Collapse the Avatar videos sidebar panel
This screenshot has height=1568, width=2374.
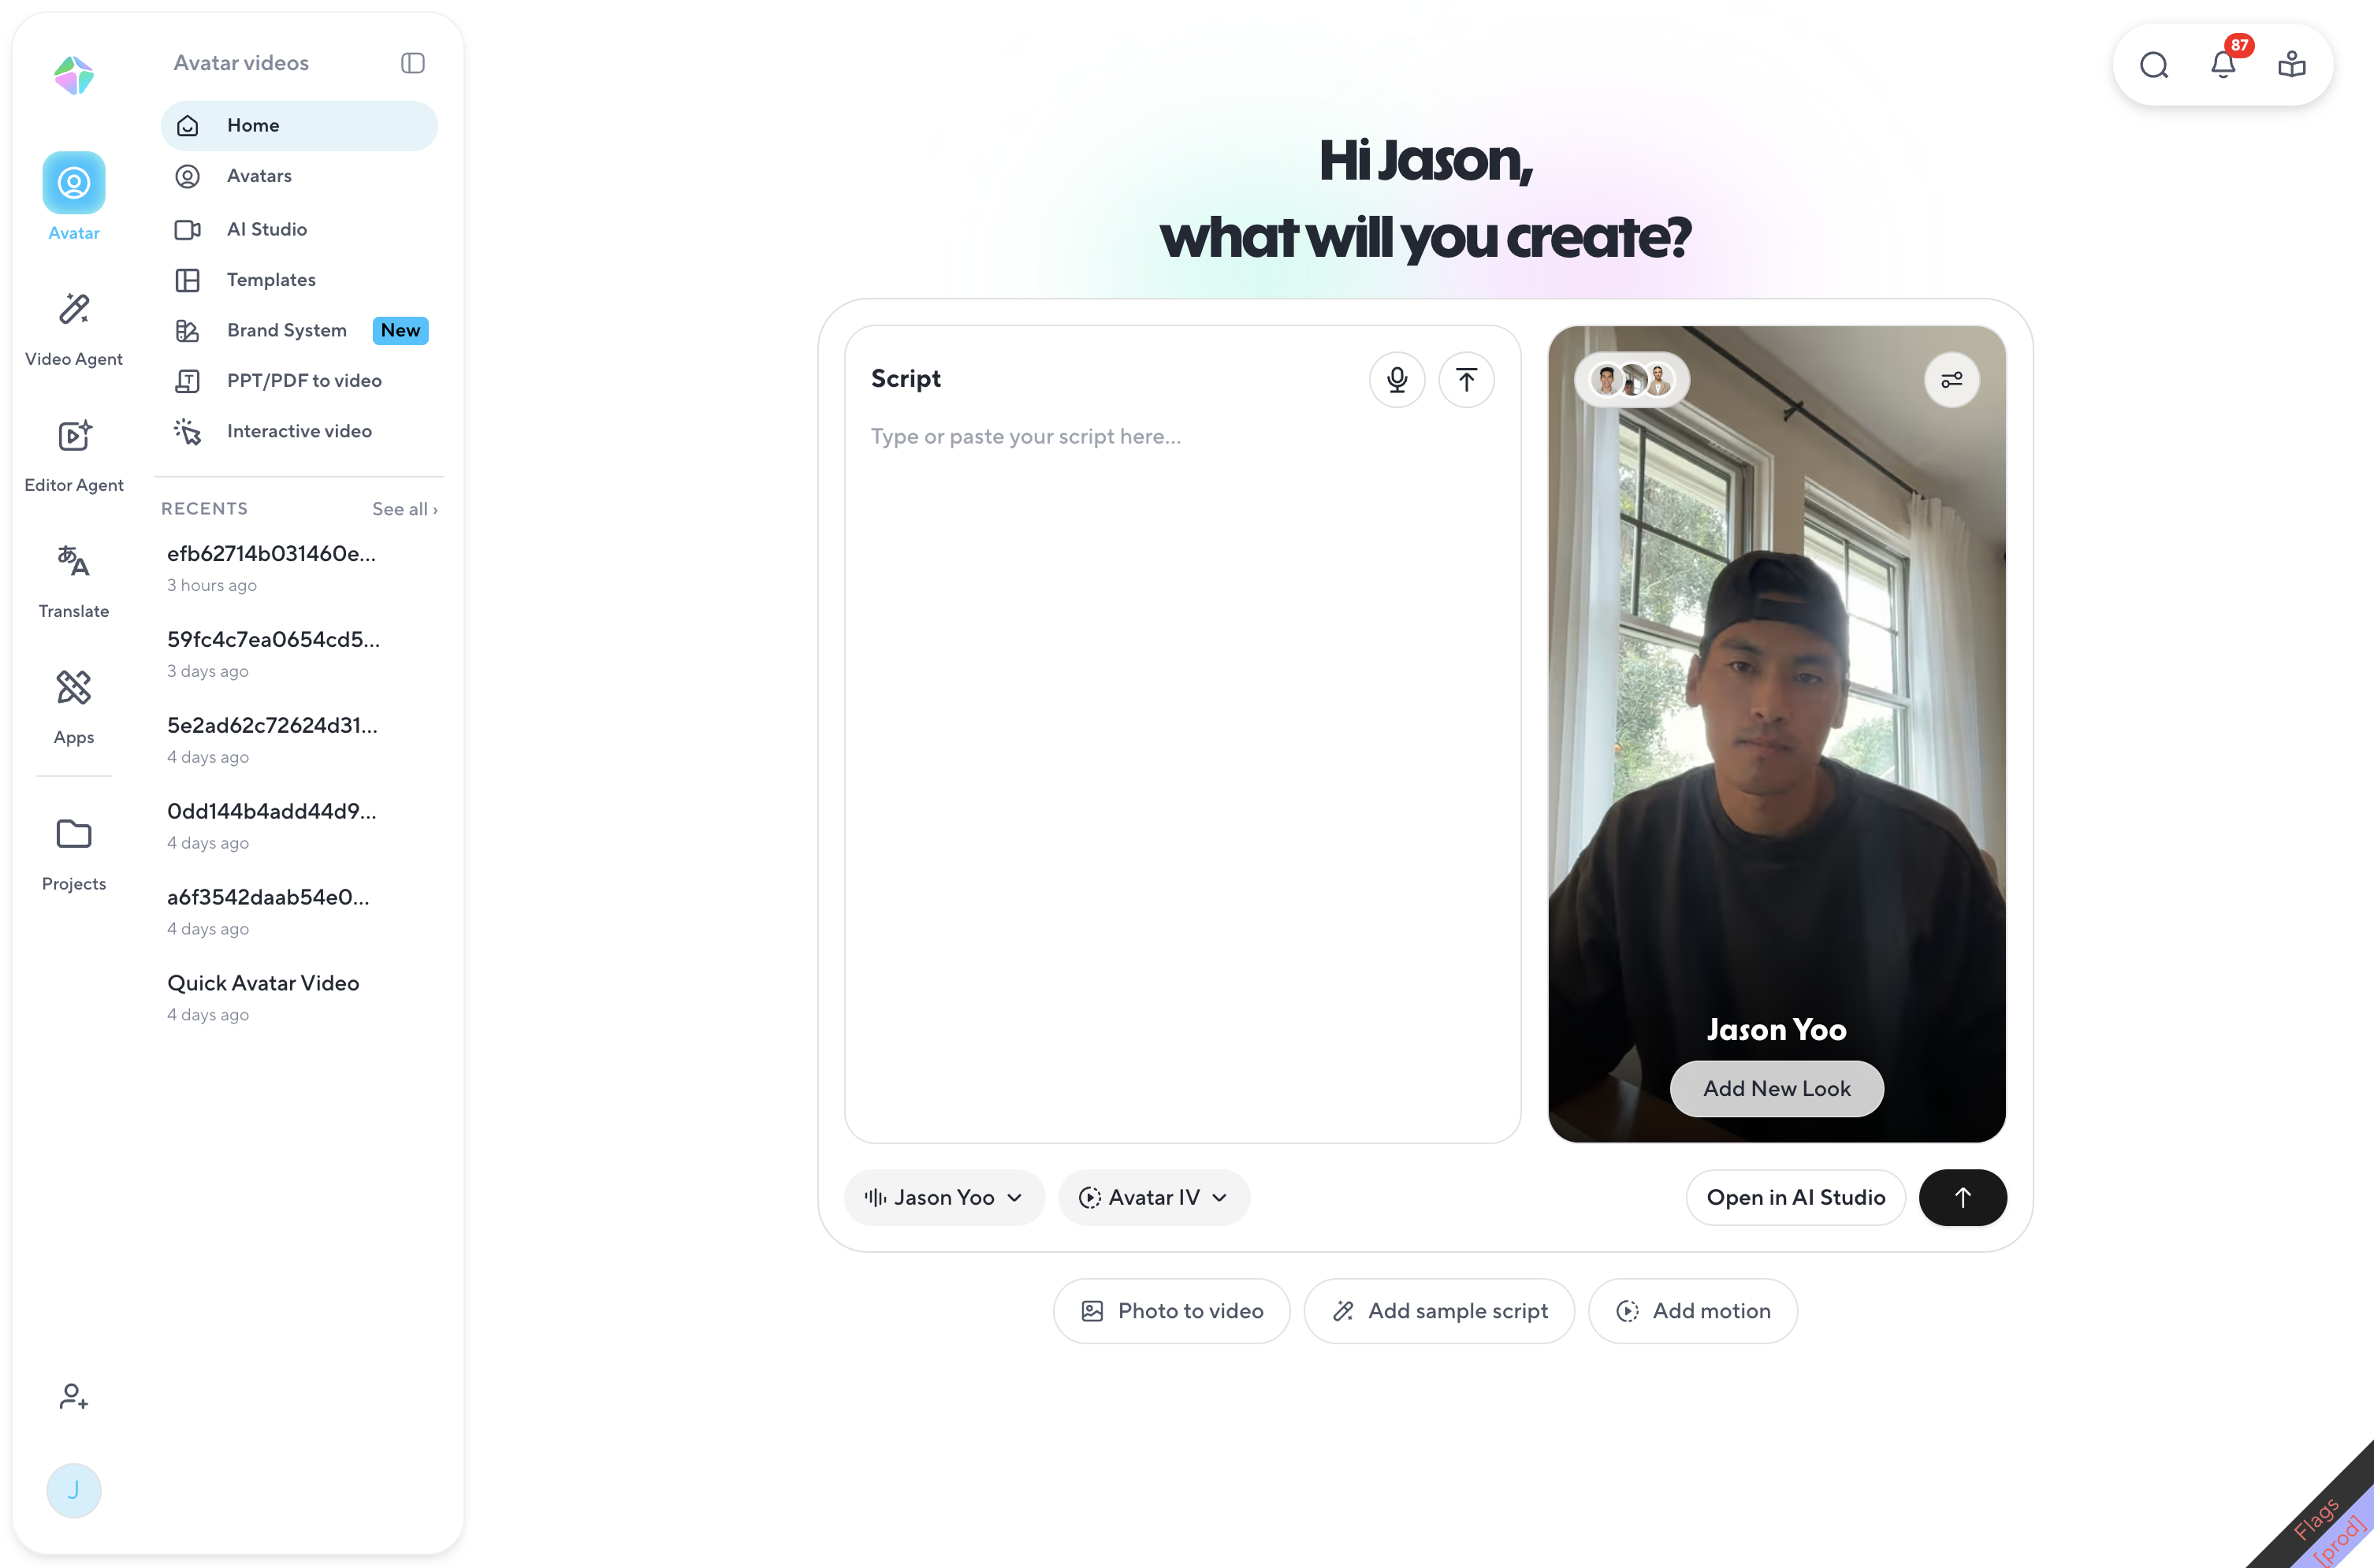(412, 63)
